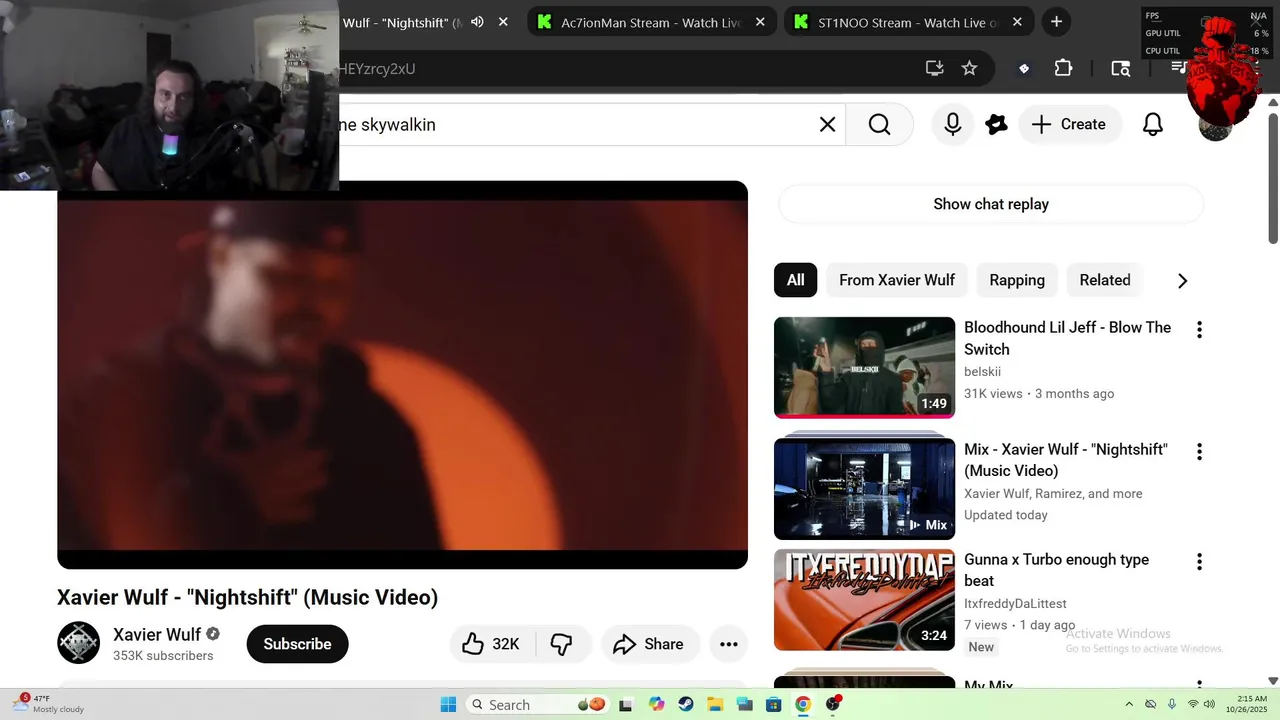
Task: Search with your voice microphone button
Action: coord(953,124)
